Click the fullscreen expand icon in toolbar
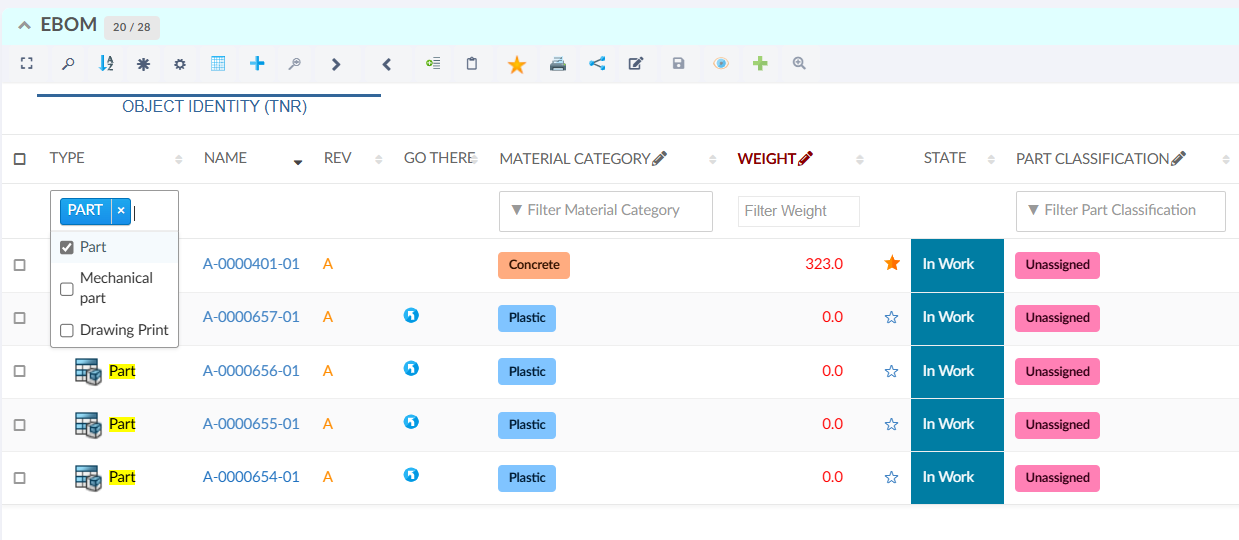The height and width of the screenshot is (540, 1239). point(27,64)
